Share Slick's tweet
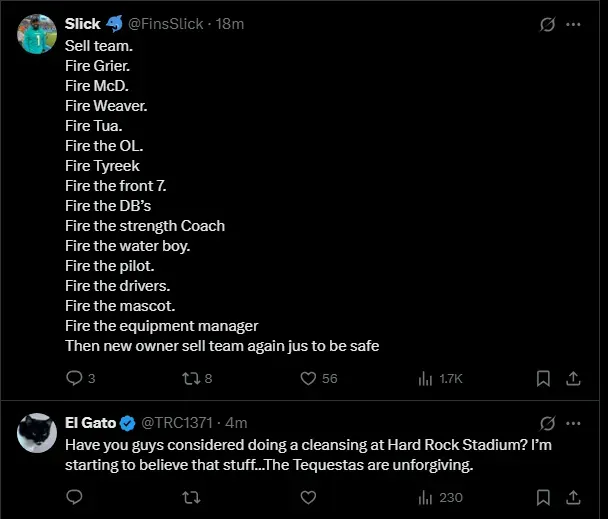This screenshot has width=608, height=519. (574, 378)
